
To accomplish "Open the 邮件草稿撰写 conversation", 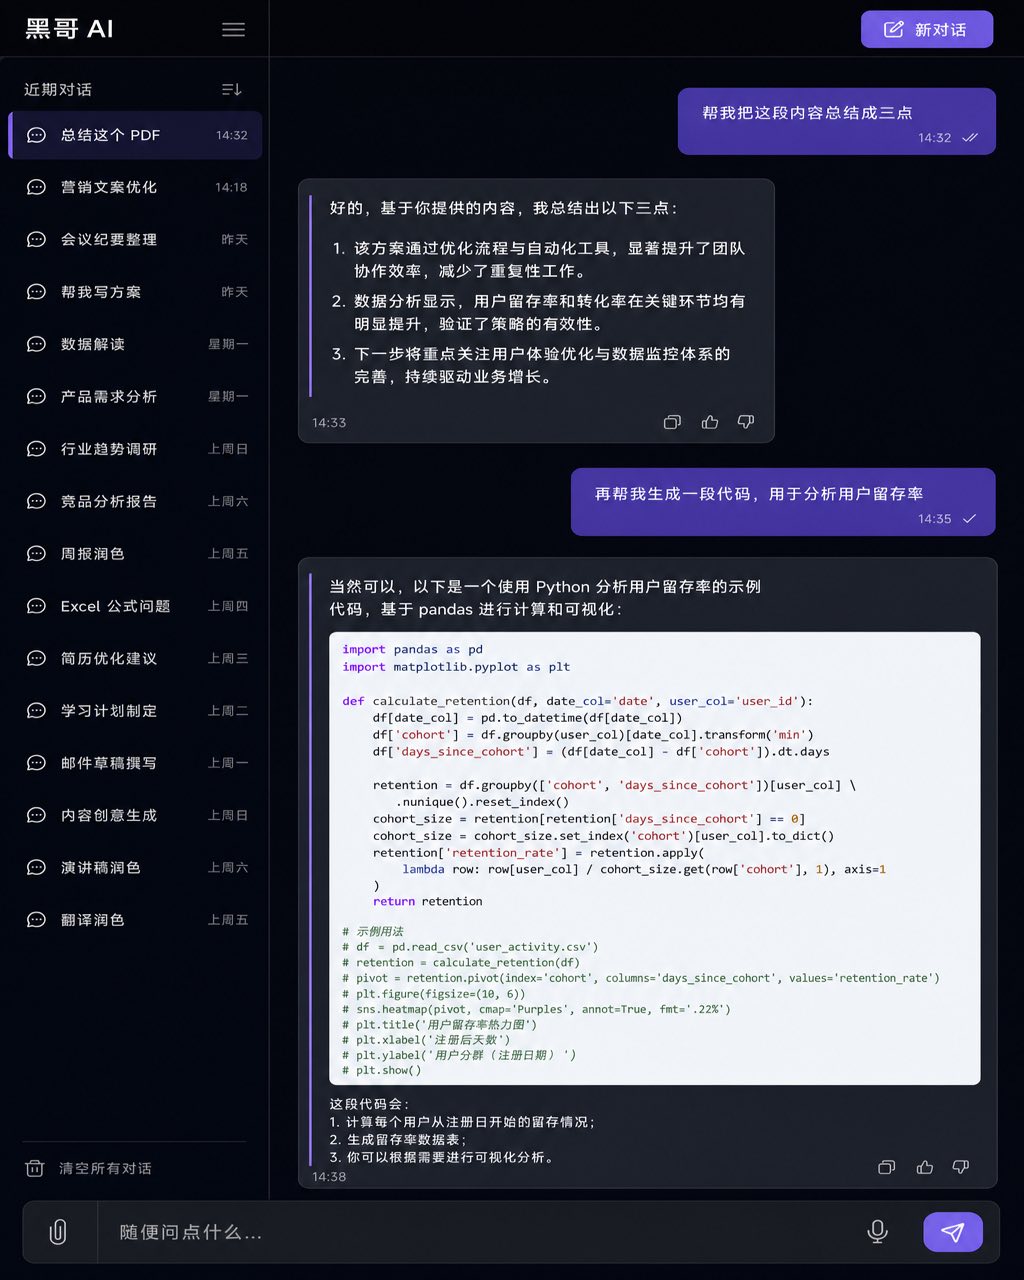I will [135, 763].
